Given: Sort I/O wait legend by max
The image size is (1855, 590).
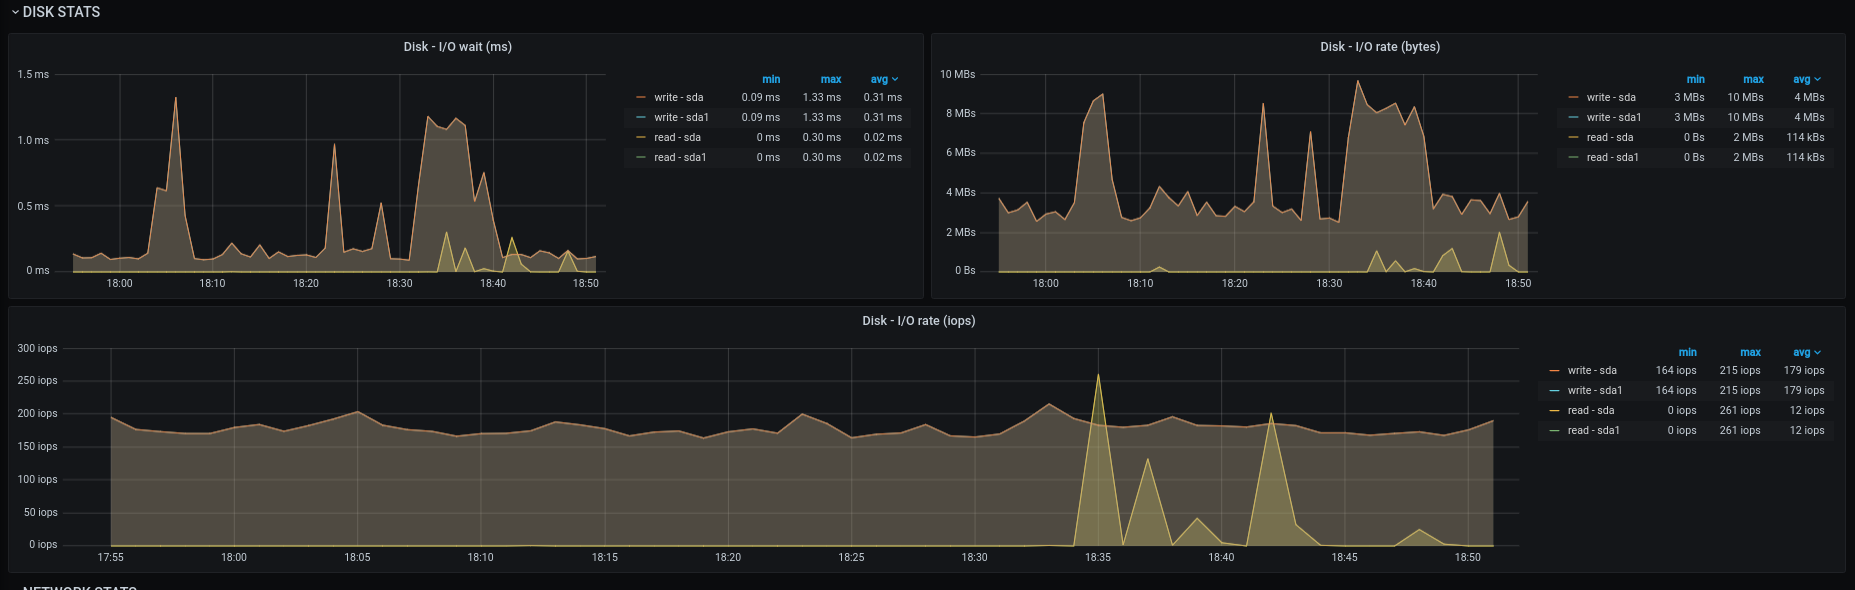Looking at the screenshot, I should point(831,79).
